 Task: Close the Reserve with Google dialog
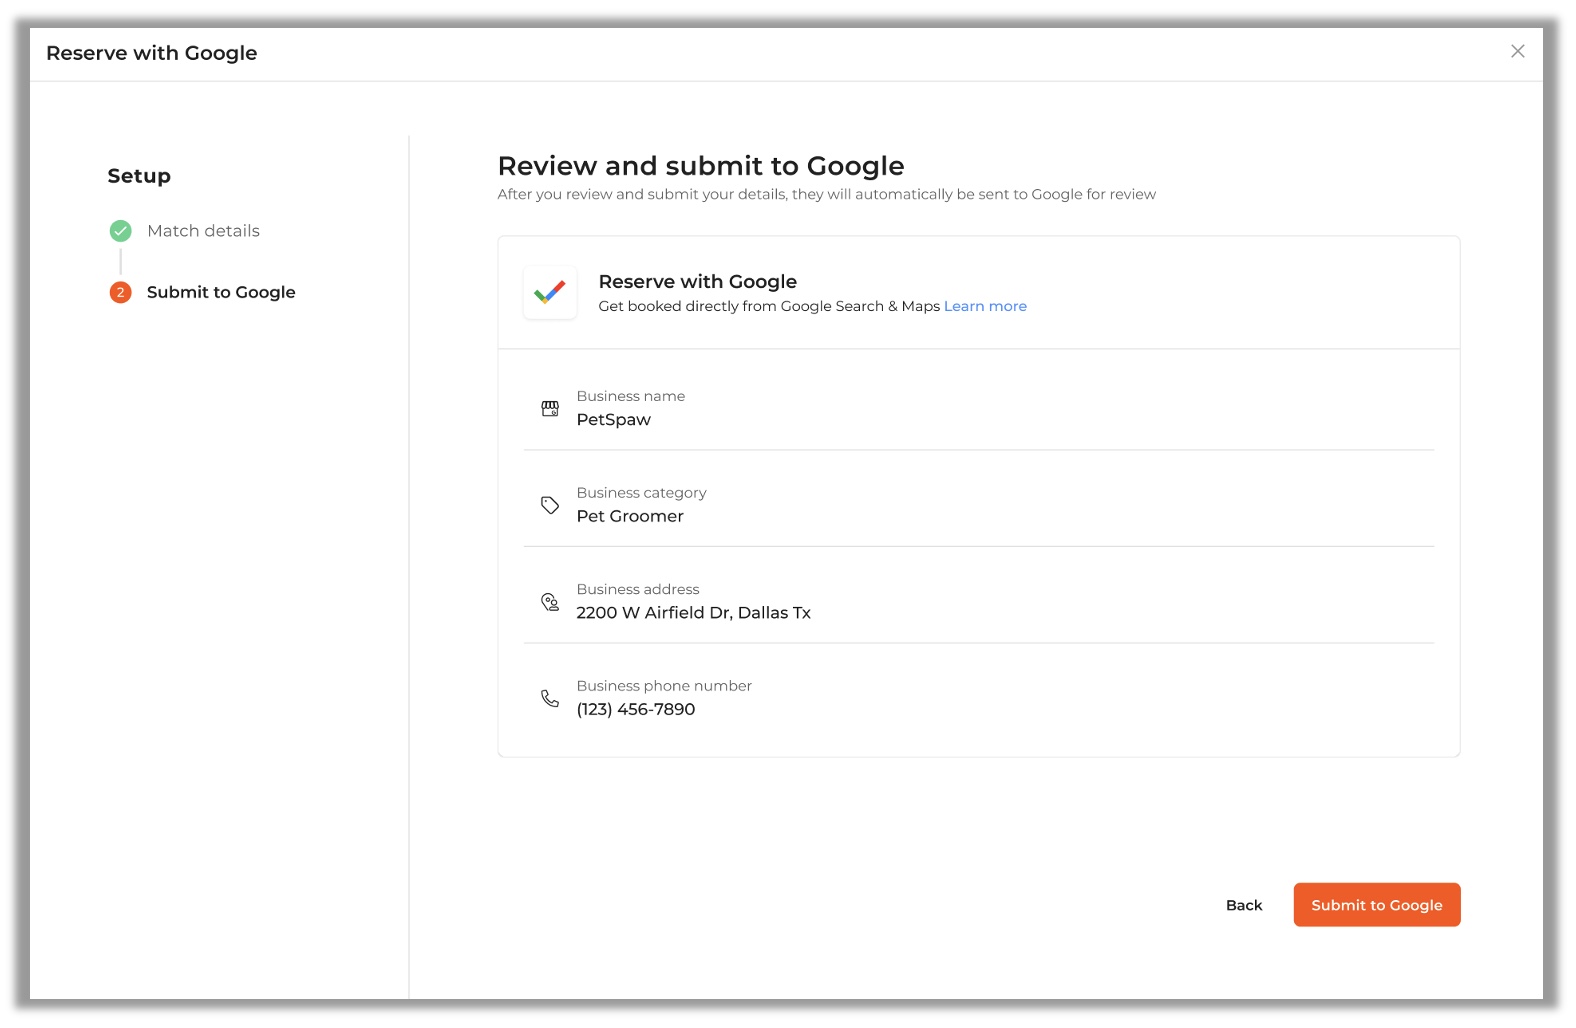pyautogui.click(x=1517, y=51)
